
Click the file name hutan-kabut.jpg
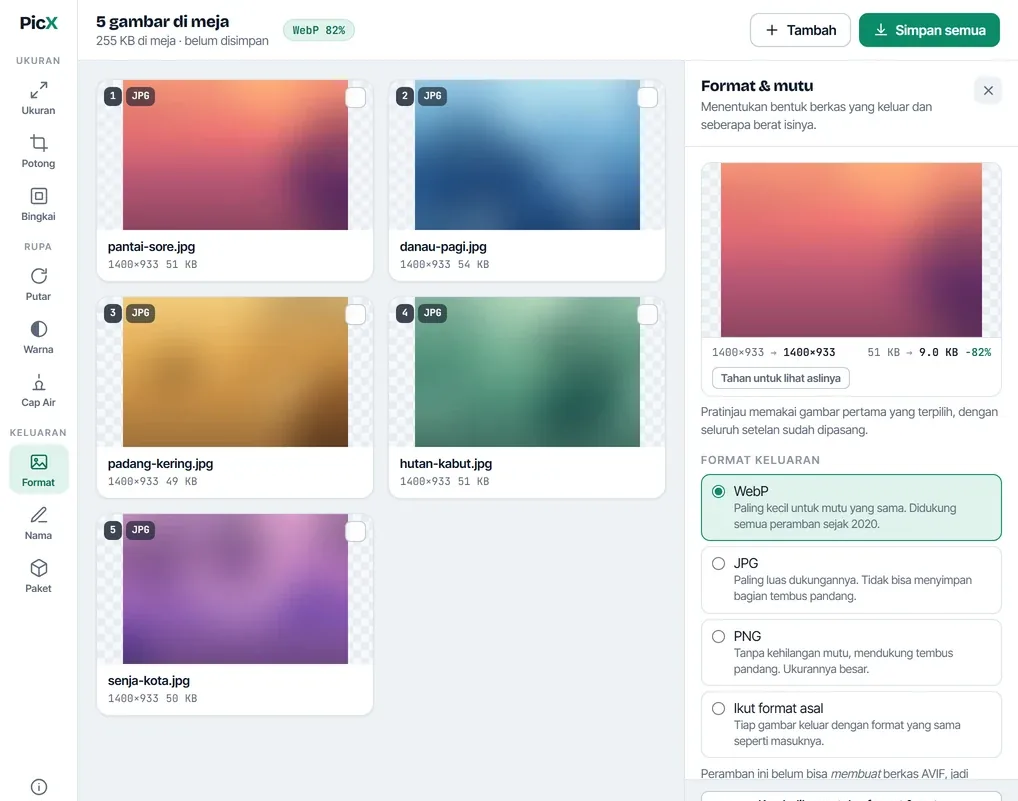[446, 463]
